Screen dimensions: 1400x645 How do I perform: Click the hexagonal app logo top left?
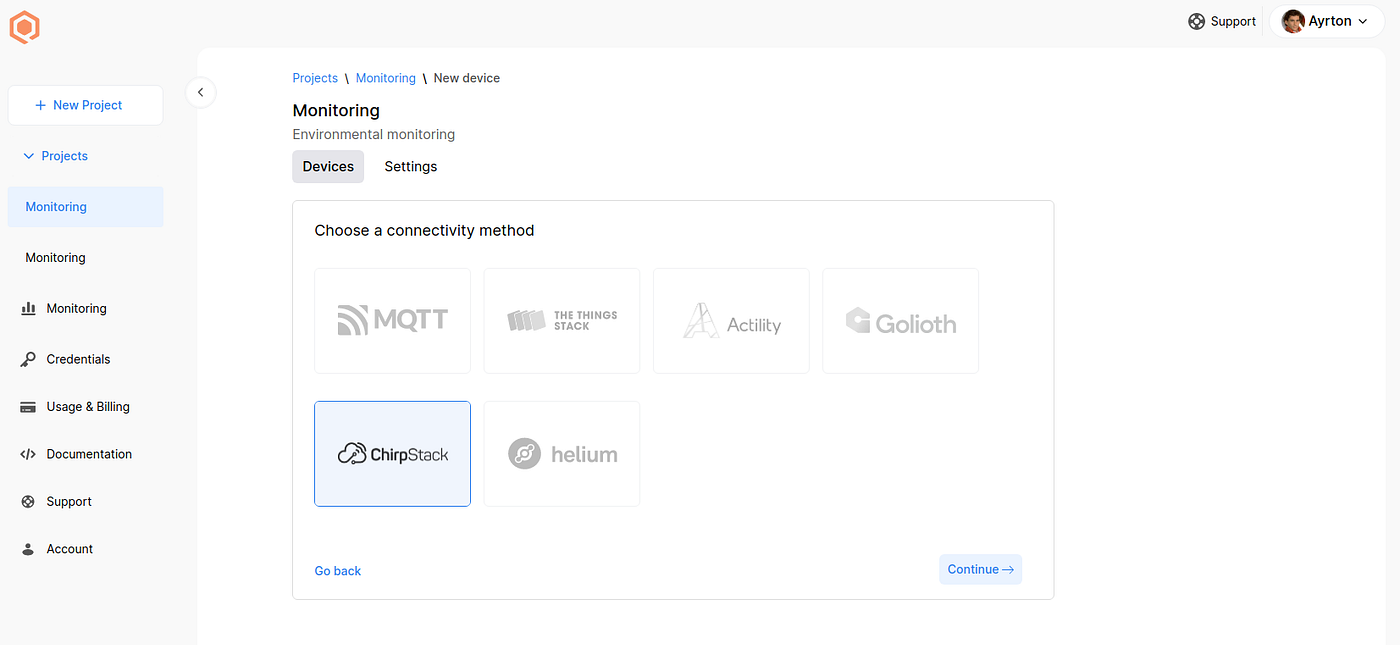tap(24, 26)
